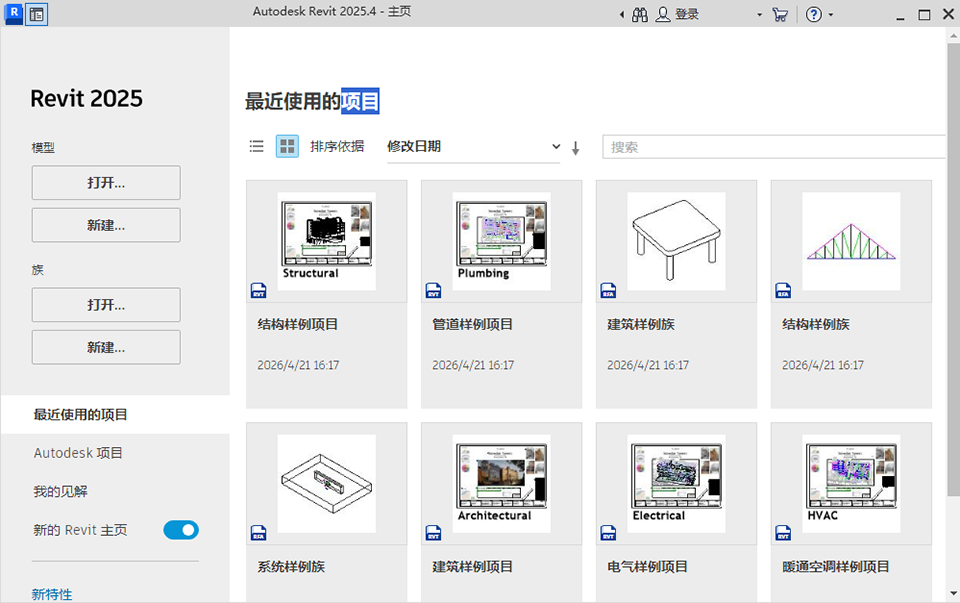Switch to grid tile view icon
Viewport: 960px width, 603px height.
[287, 146]
